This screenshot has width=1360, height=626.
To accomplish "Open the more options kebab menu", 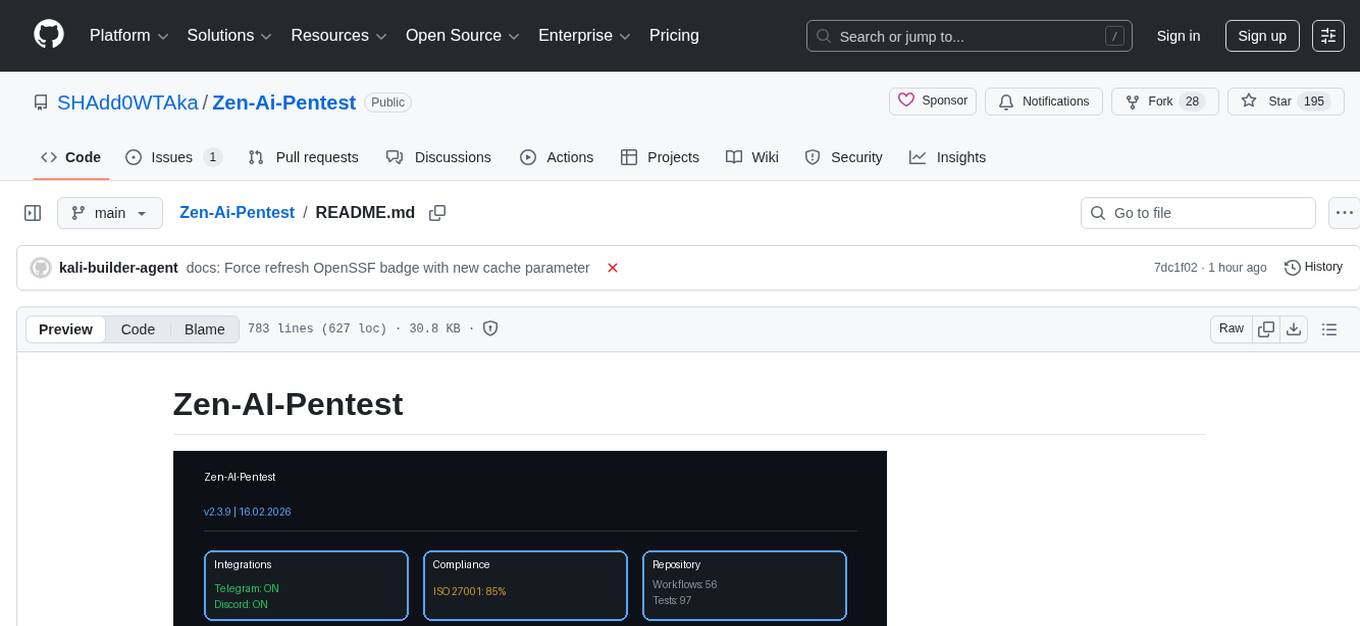I will click(x=1344, y=213).
